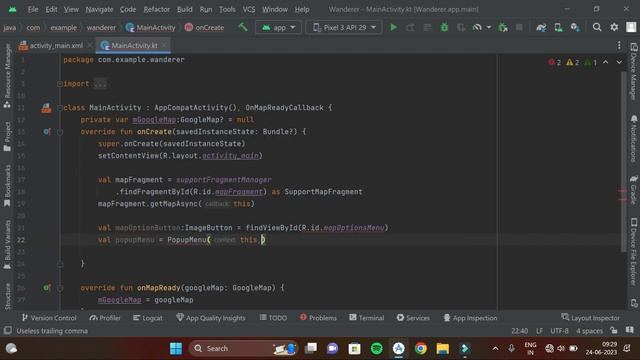This screenshot has width=640, height=360.
Task: Open the Profile app gauge icon
Action: (477, 27)
